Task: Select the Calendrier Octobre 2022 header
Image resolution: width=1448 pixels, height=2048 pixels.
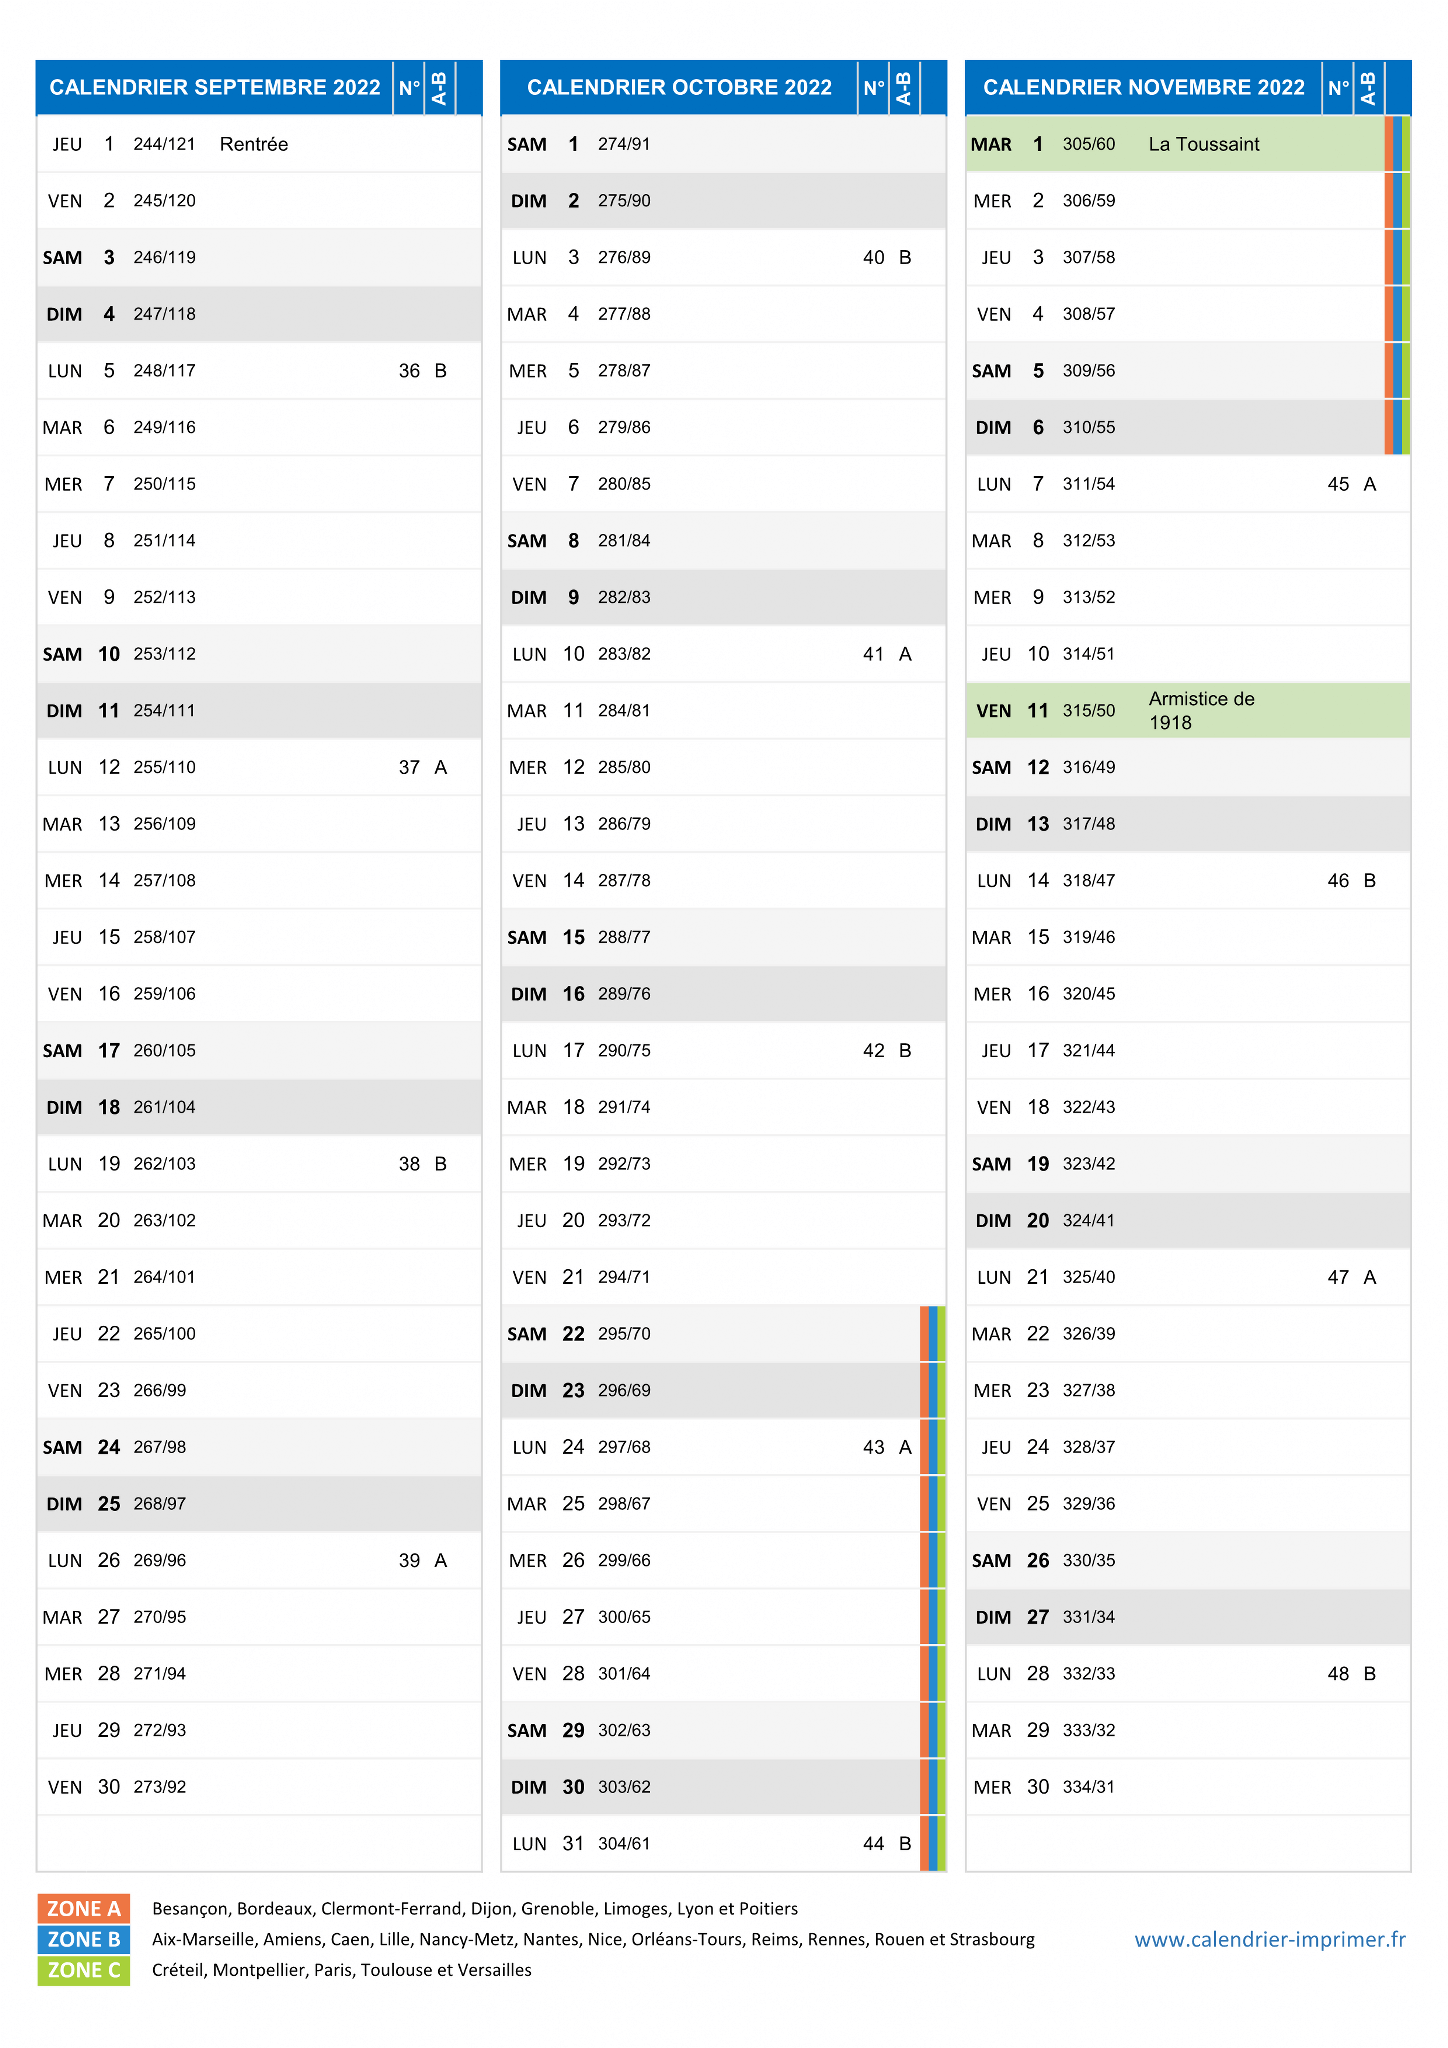Action: [679, 88]
